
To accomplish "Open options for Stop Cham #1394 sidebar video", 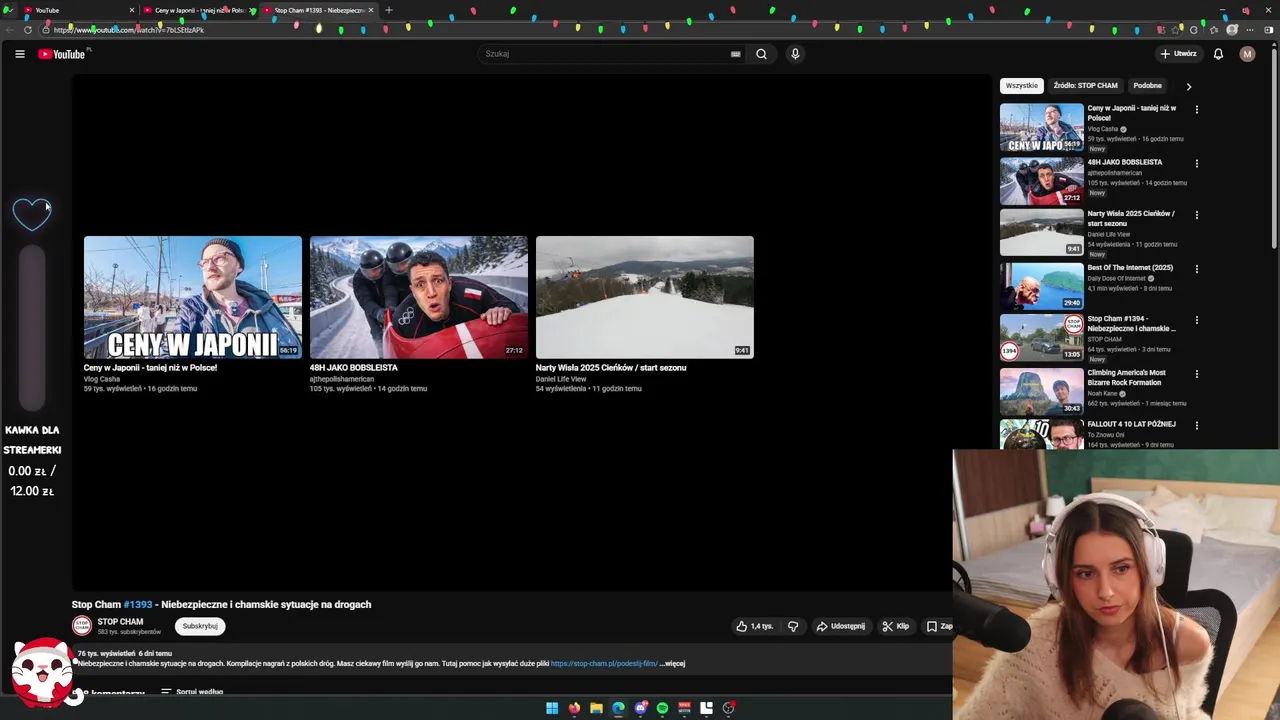I will point(1197,321).
